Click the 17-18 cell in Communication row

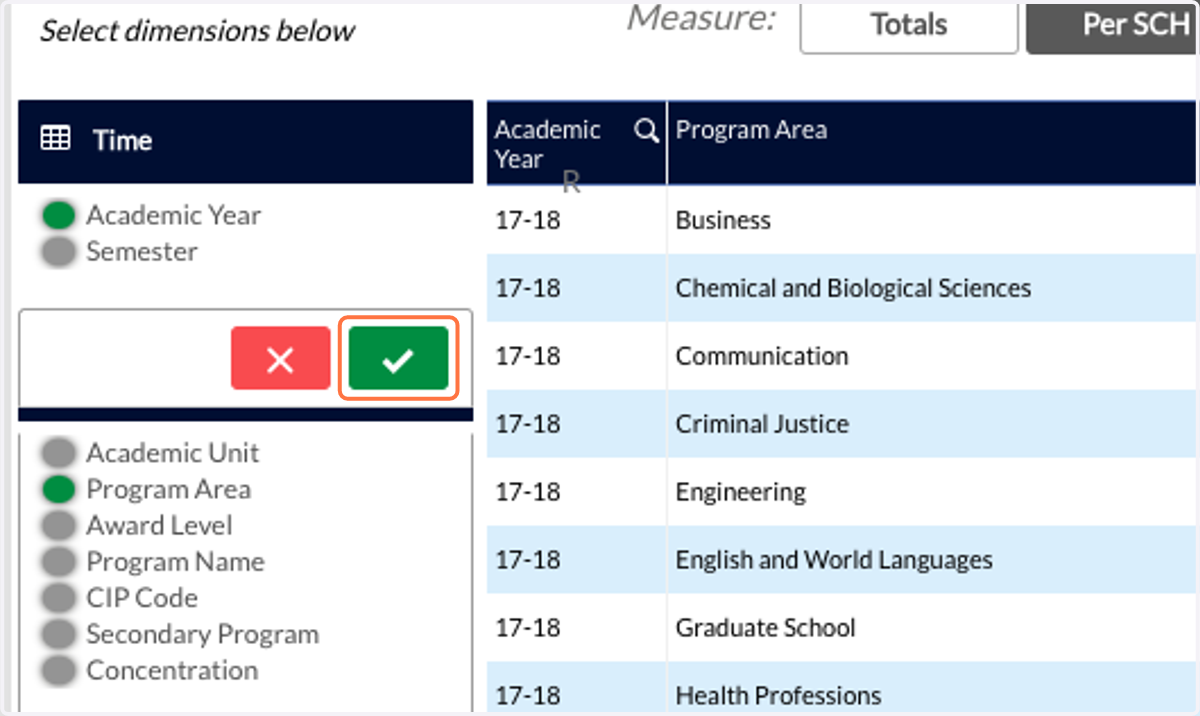[577, 356]
